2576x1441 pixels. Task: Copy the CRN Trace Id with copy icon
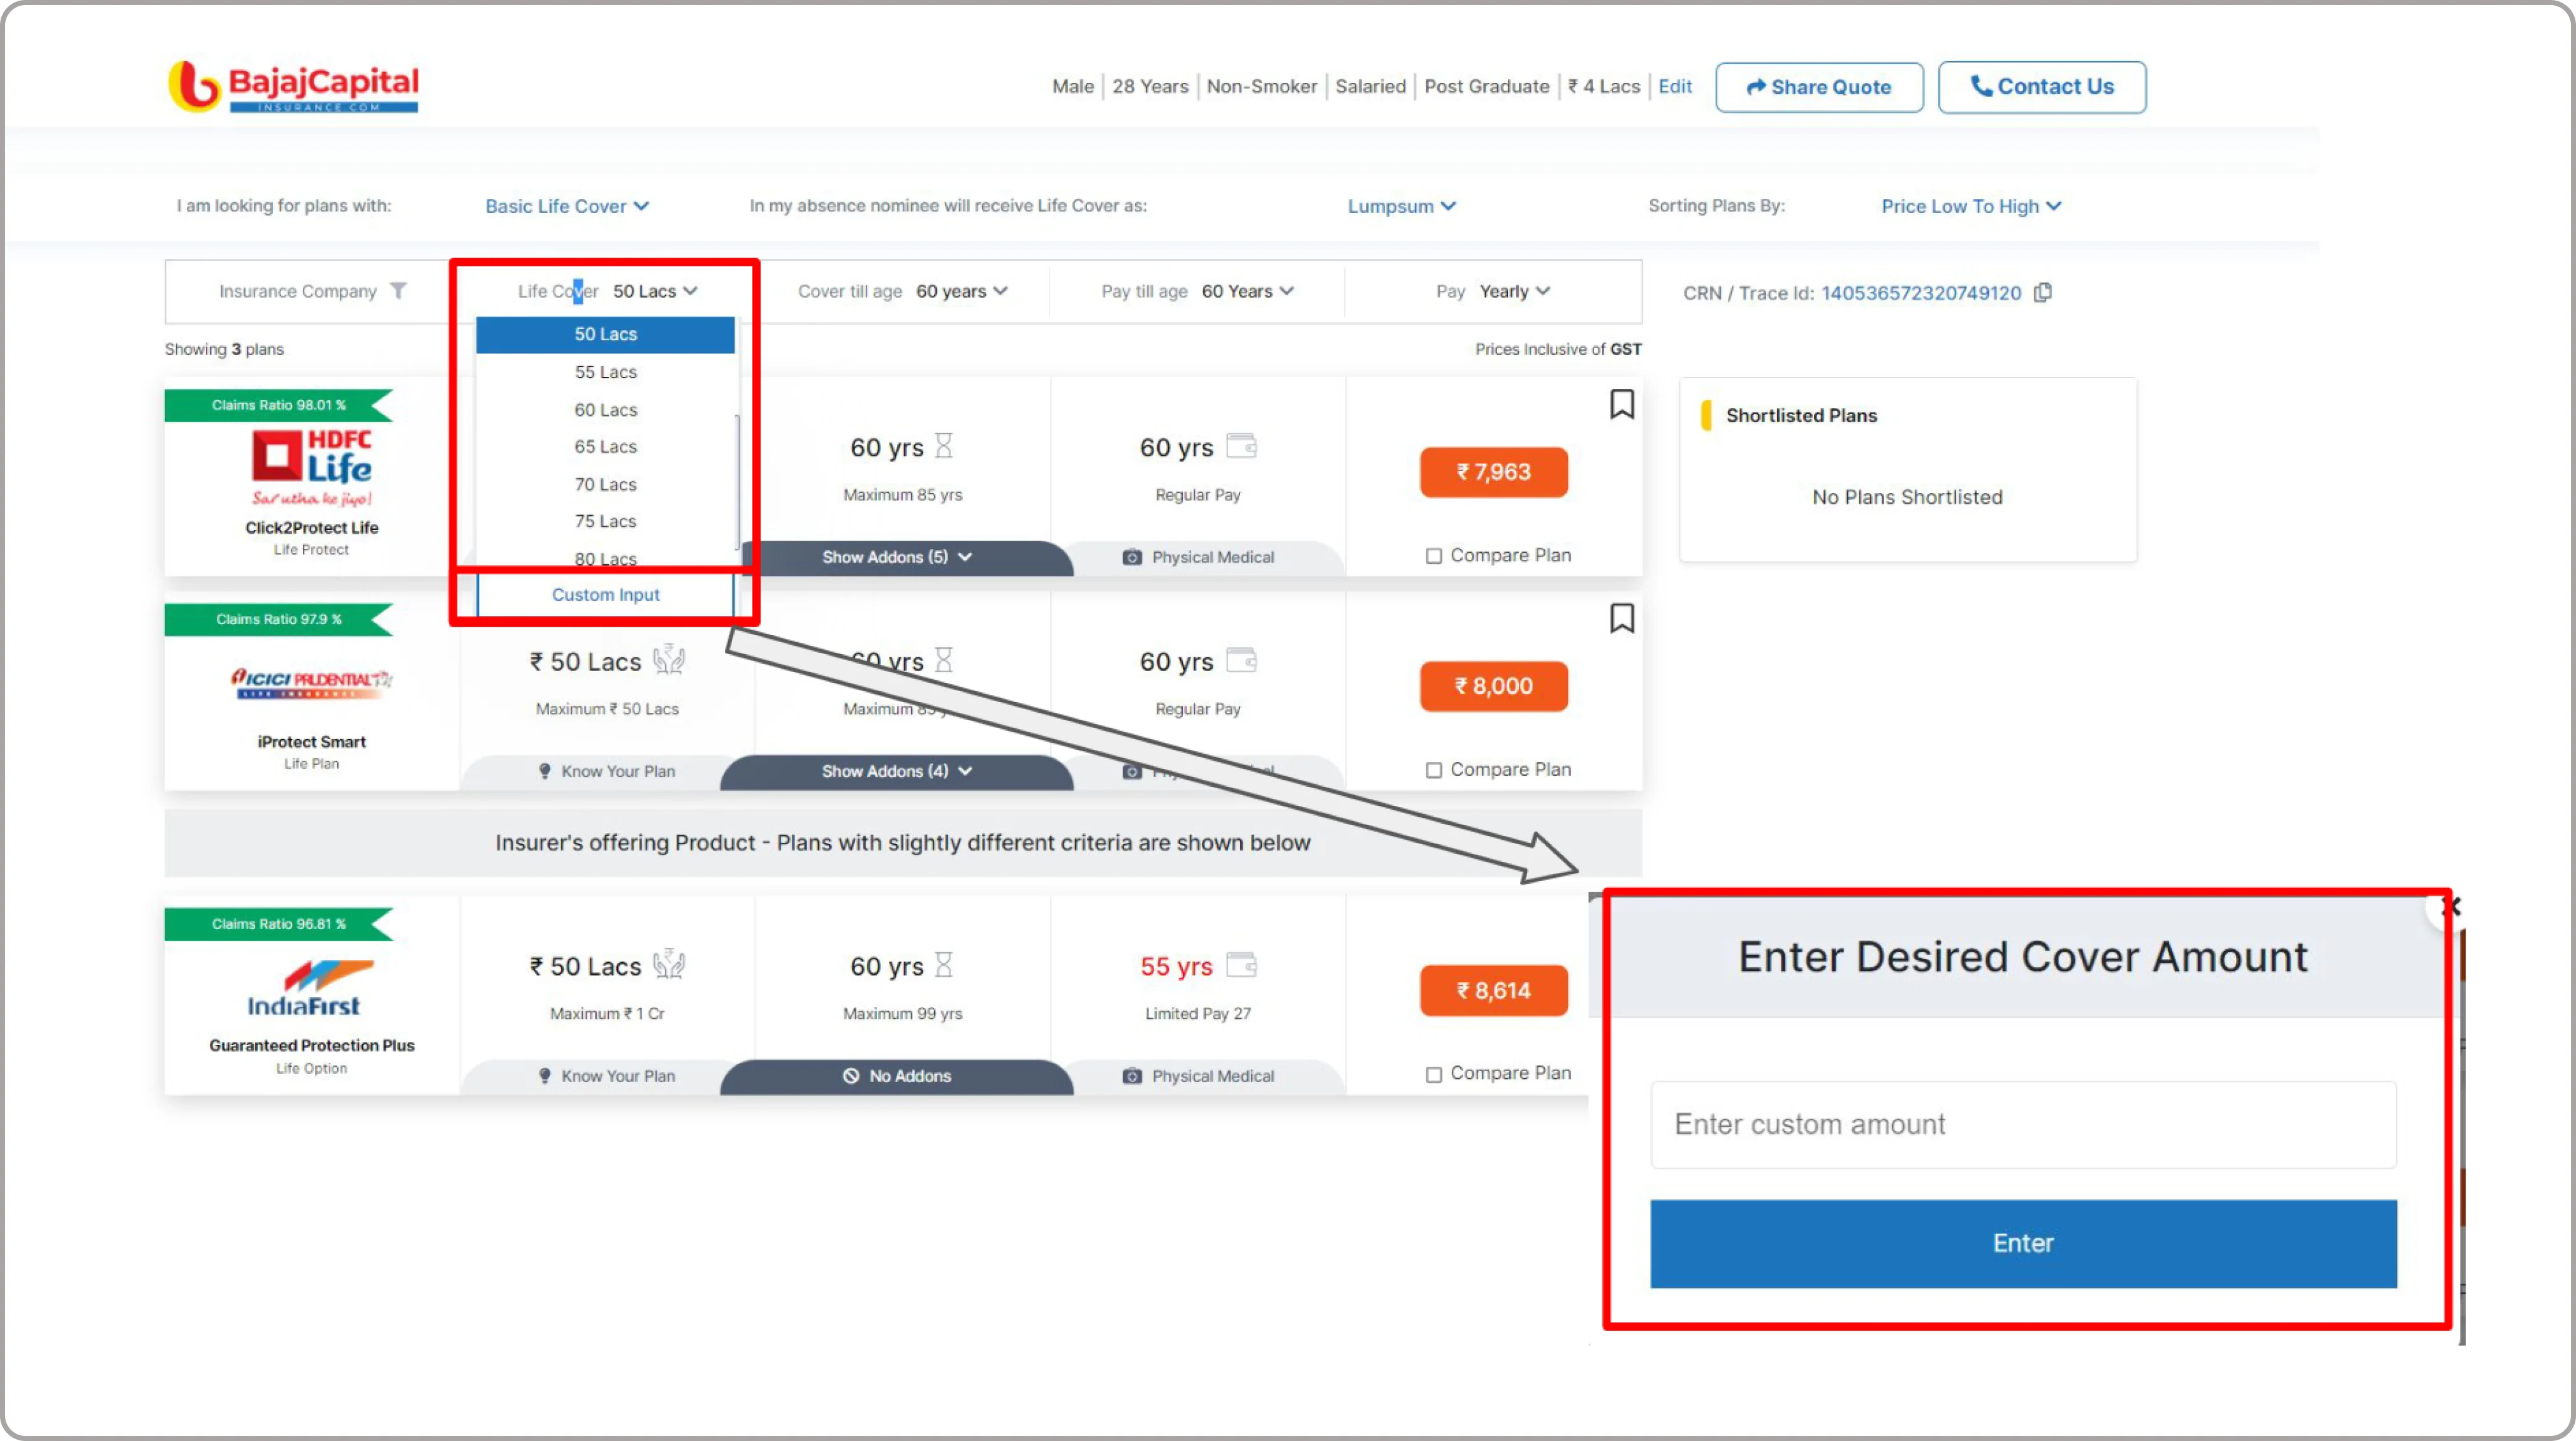click(2043, 292)
